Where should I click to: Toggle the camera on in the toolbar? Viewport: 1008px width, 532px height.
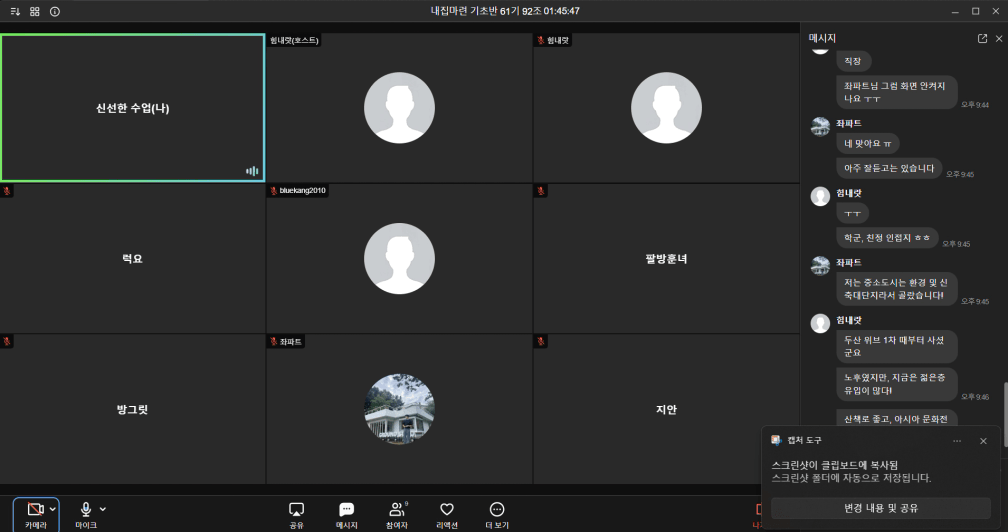pos(35,510)
